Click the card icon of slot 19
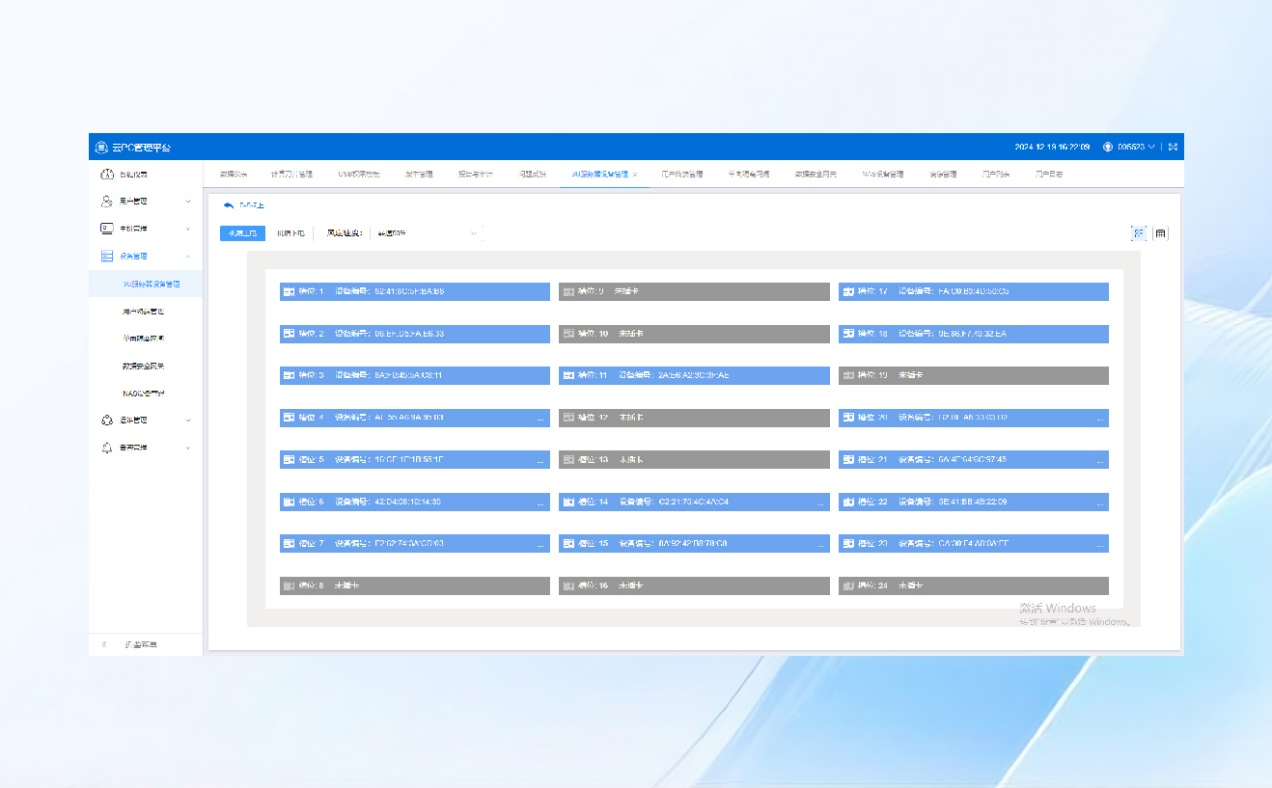 [849, 376]
